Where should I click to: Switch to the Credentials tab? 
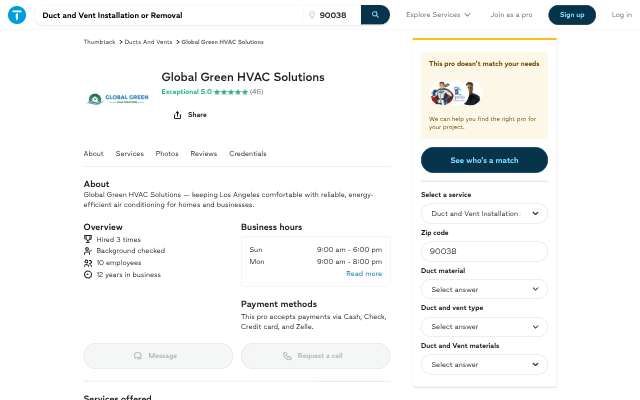248,153
